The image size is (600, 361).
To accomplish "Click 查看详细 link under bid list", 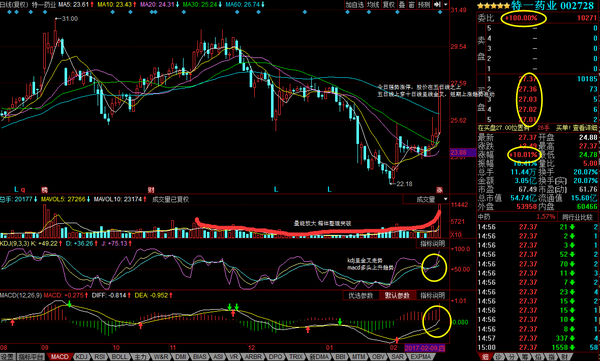I will (x=585, y=127).
